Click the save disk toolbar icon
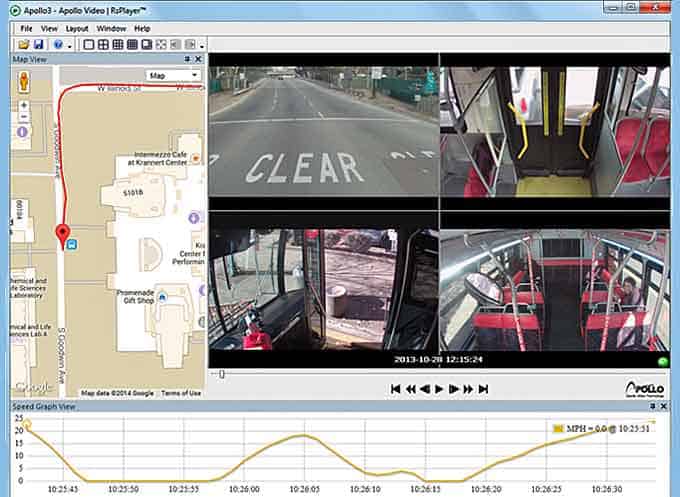The height and width of the screenshot is (497, 680). point(38,45)
